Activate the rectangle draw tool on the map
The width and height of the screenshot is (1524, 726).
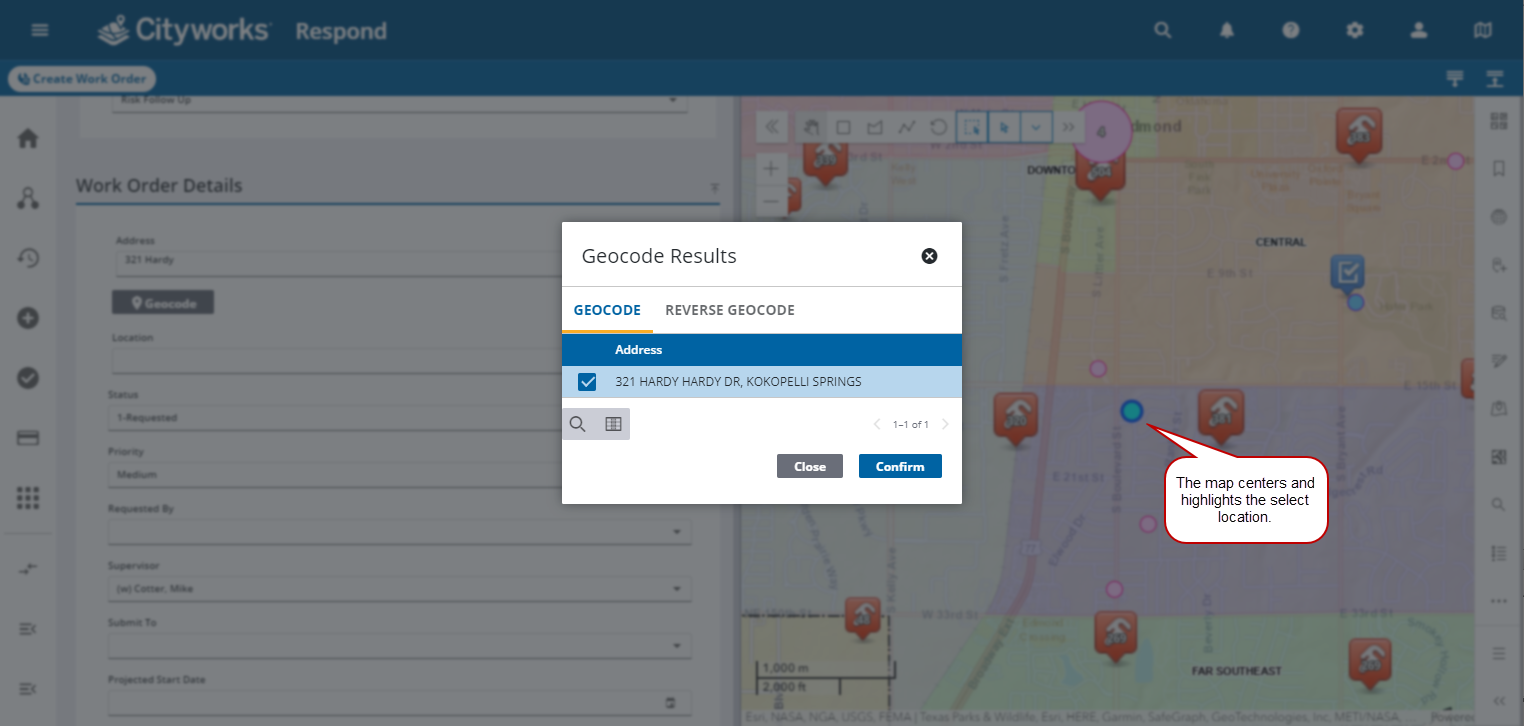(844, 127)
